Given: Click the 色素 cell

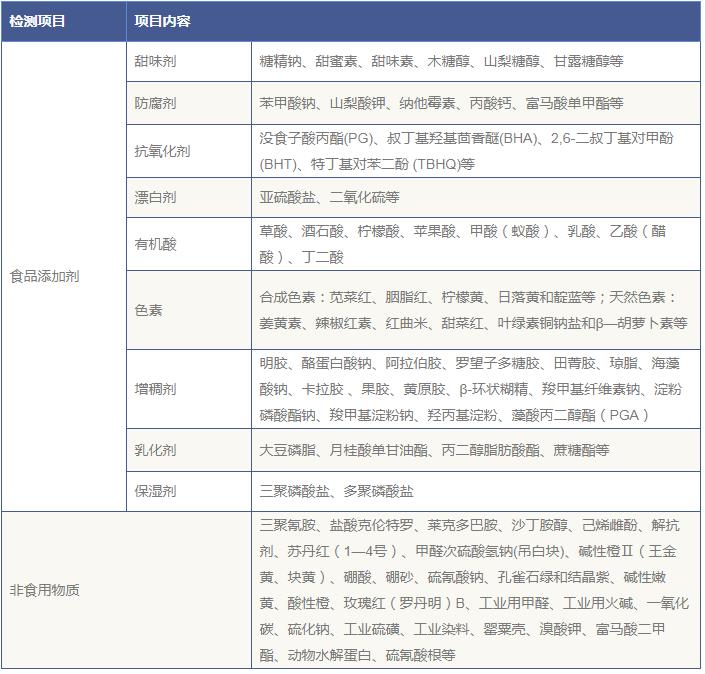Looking at the screenshot, I should click(x=149, y=310).
